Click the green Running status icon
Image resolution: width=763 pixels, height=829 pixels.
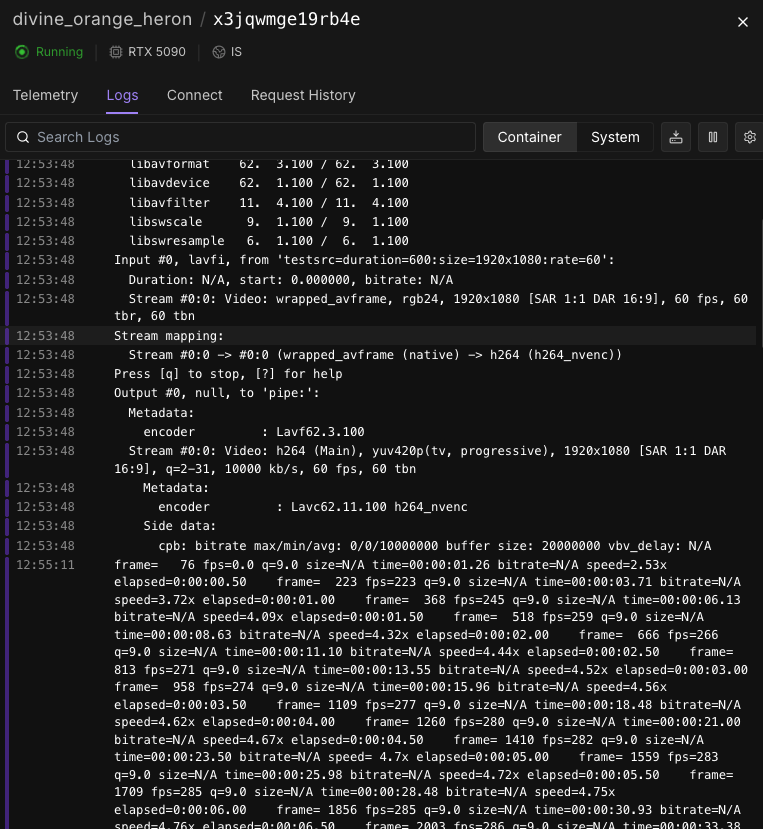22,52
